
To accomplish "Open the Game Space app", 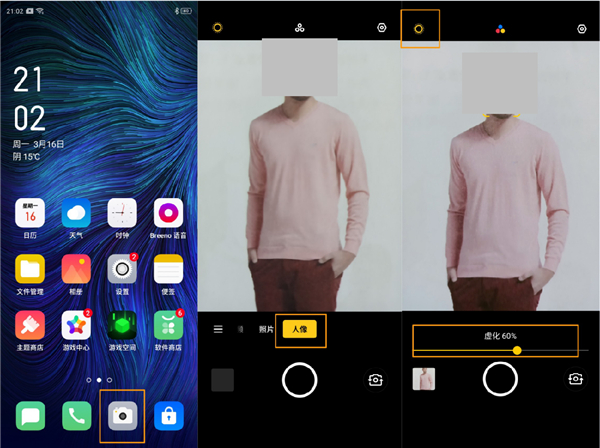I will pyautogui.click(x=122, y=325).
